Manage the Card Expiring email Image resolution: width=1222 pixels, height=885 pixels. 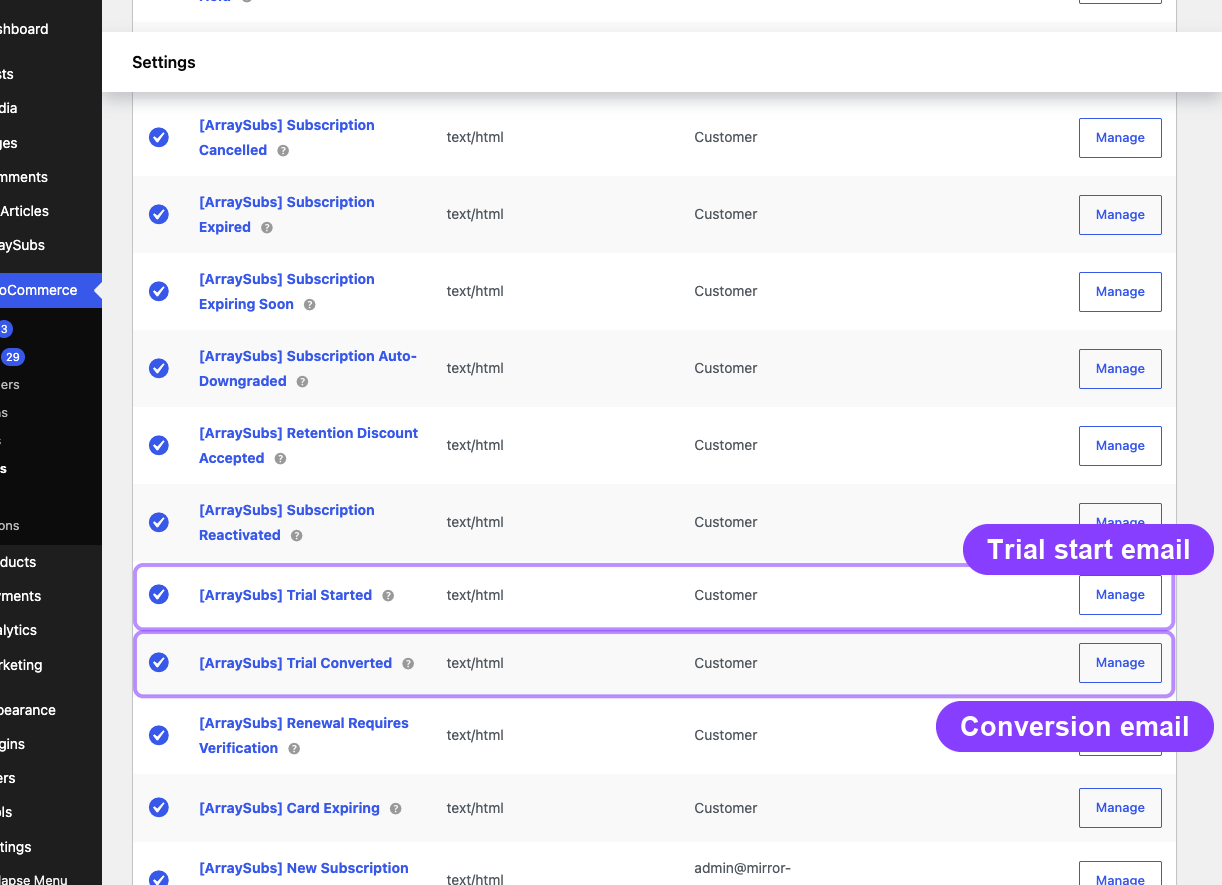(x=1120, y=808)
